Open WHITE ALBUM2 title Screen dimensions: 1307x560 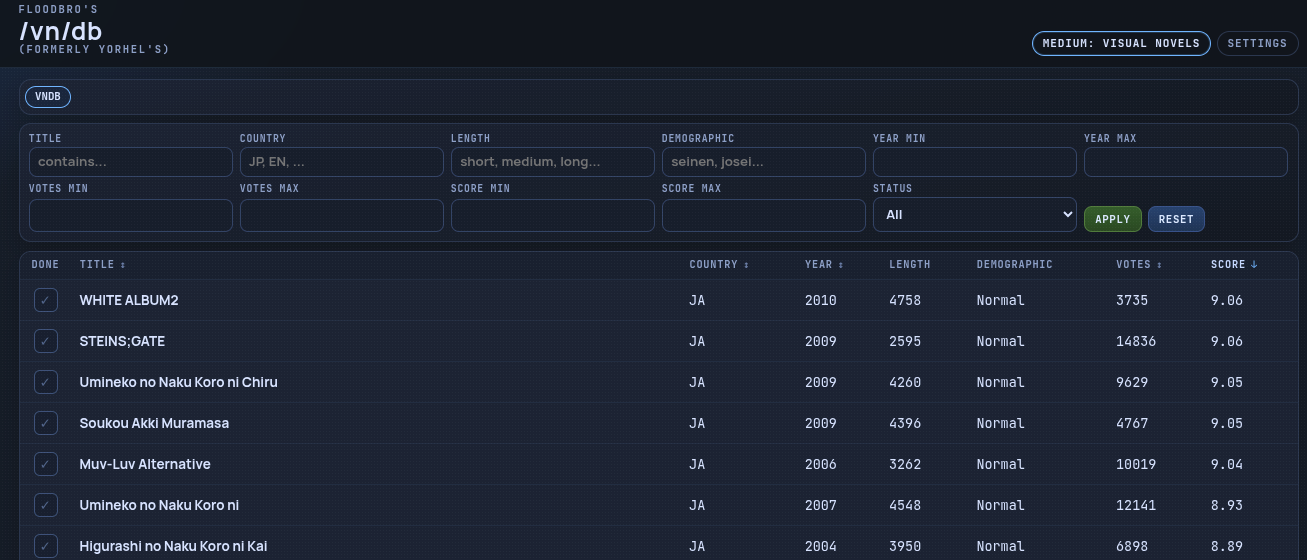tap(129, 300)
